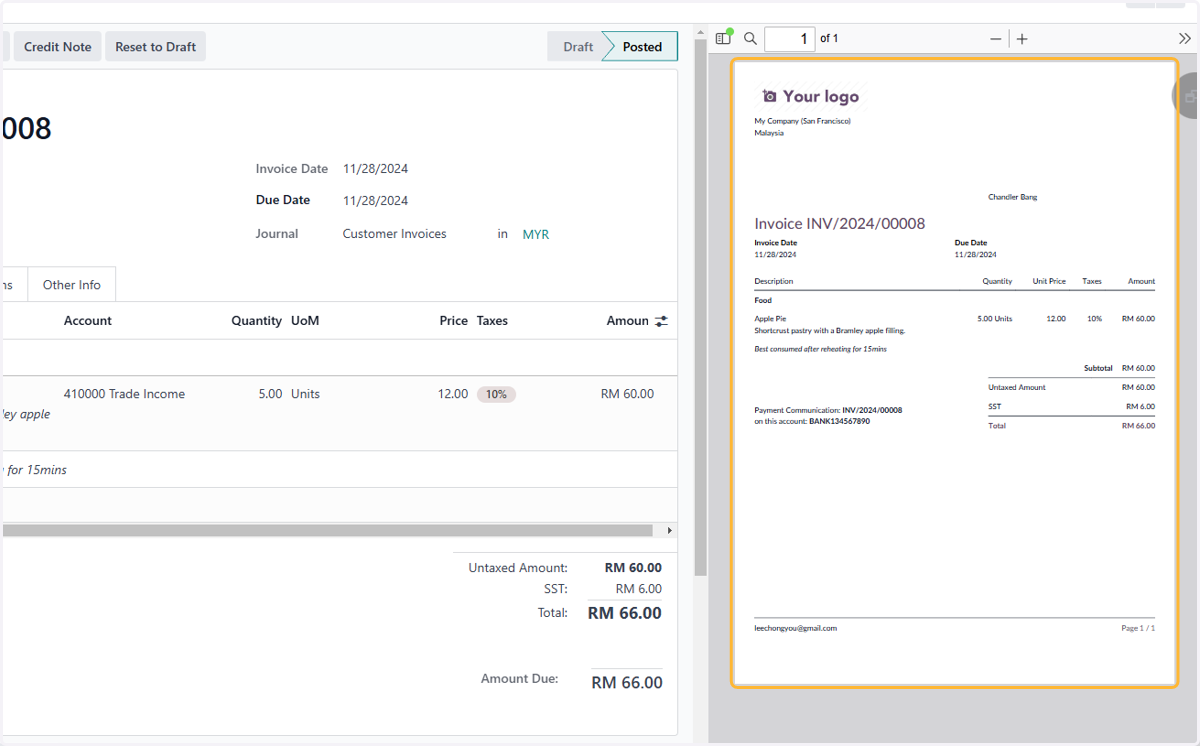Open PDF viewer more tools menu
1200x746 pixels.
point(1185,38)
